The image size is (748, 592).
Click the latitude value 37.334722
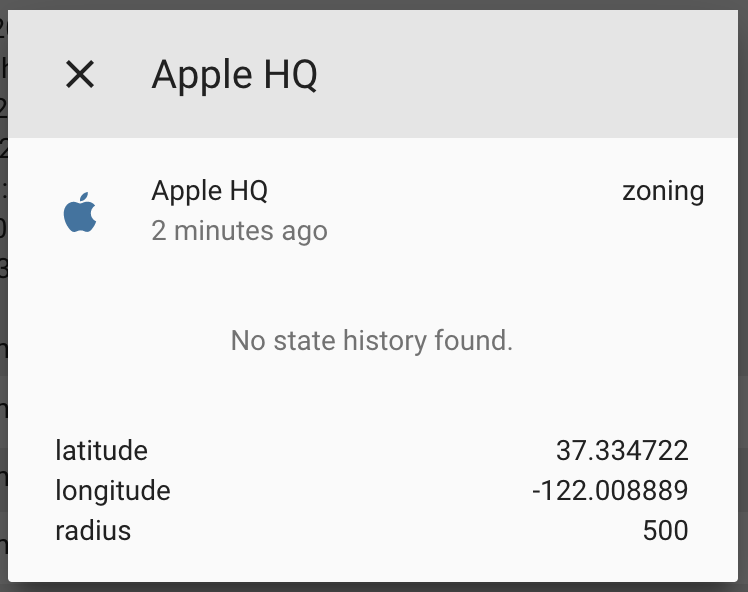coord(622,450)
